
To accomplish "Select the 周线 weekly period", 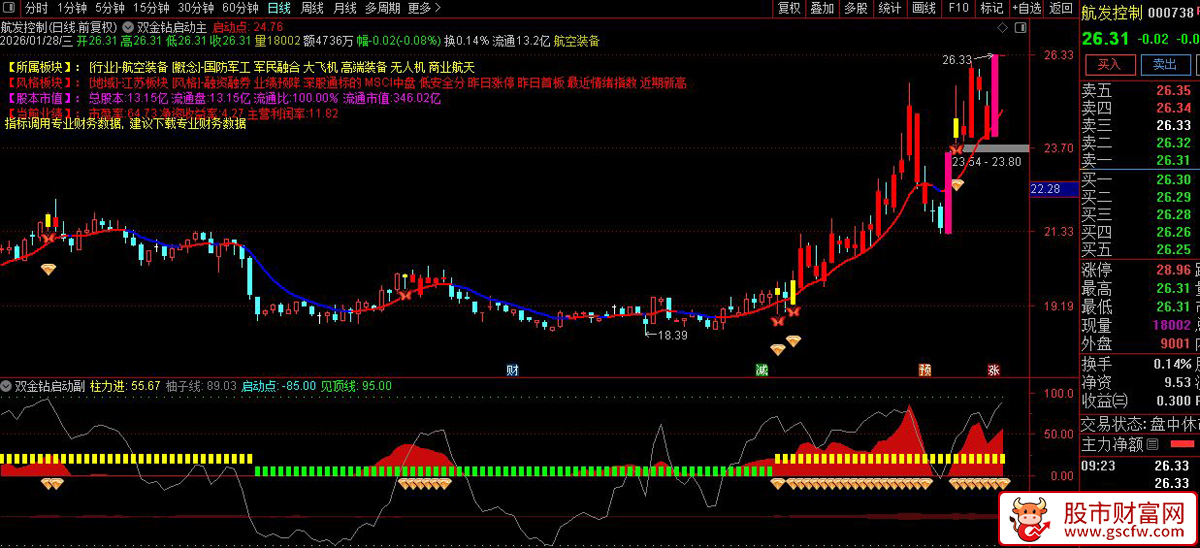I will pyautogui.click(x=312, y=8).
